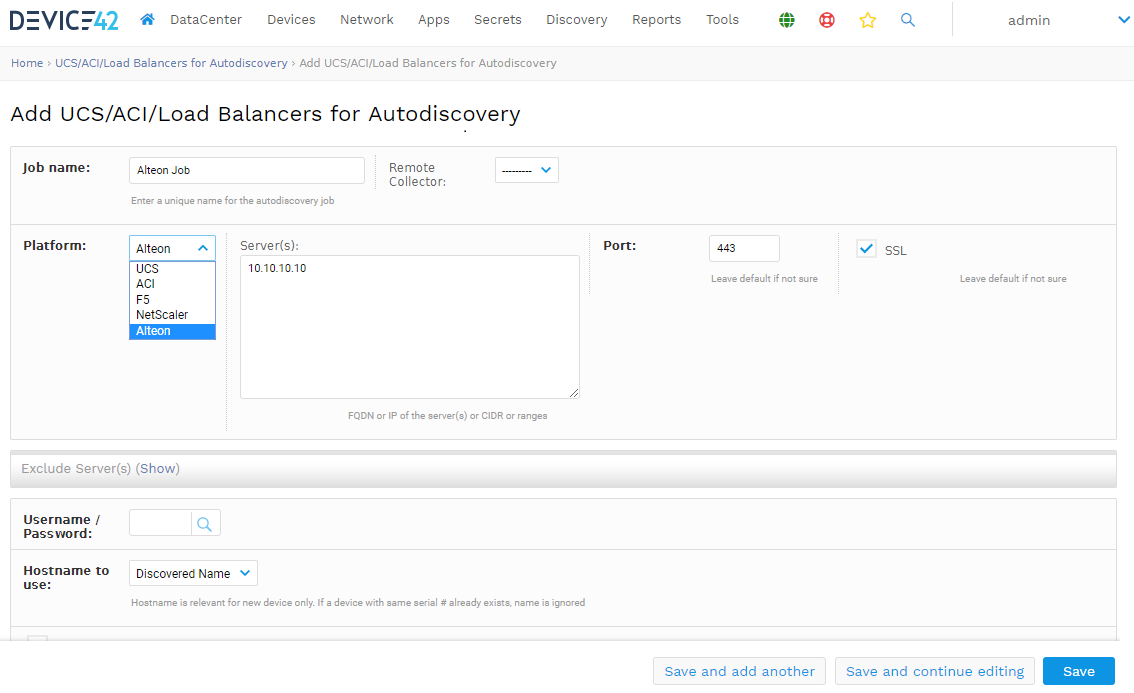The width and height of the screenshot is (1134, 693).
Task: Click the green globe icon
Action: [x=787, y=19]
